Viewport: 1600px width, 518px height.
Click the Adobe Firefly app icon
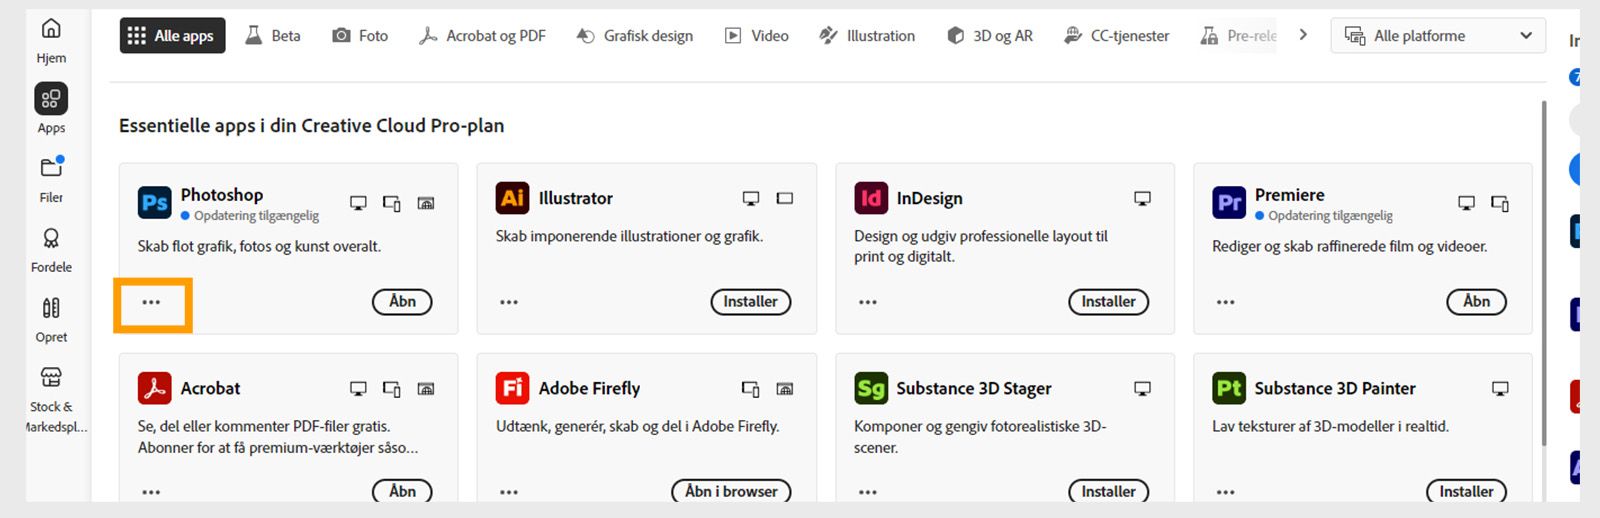[x=513, y=388]
